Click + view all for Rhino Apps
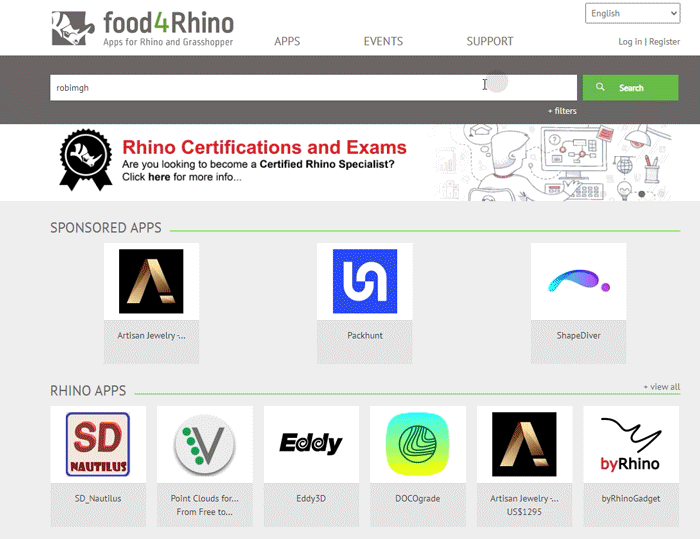The width and height of the screenshot is (700, 539). [x=662, y=387]
